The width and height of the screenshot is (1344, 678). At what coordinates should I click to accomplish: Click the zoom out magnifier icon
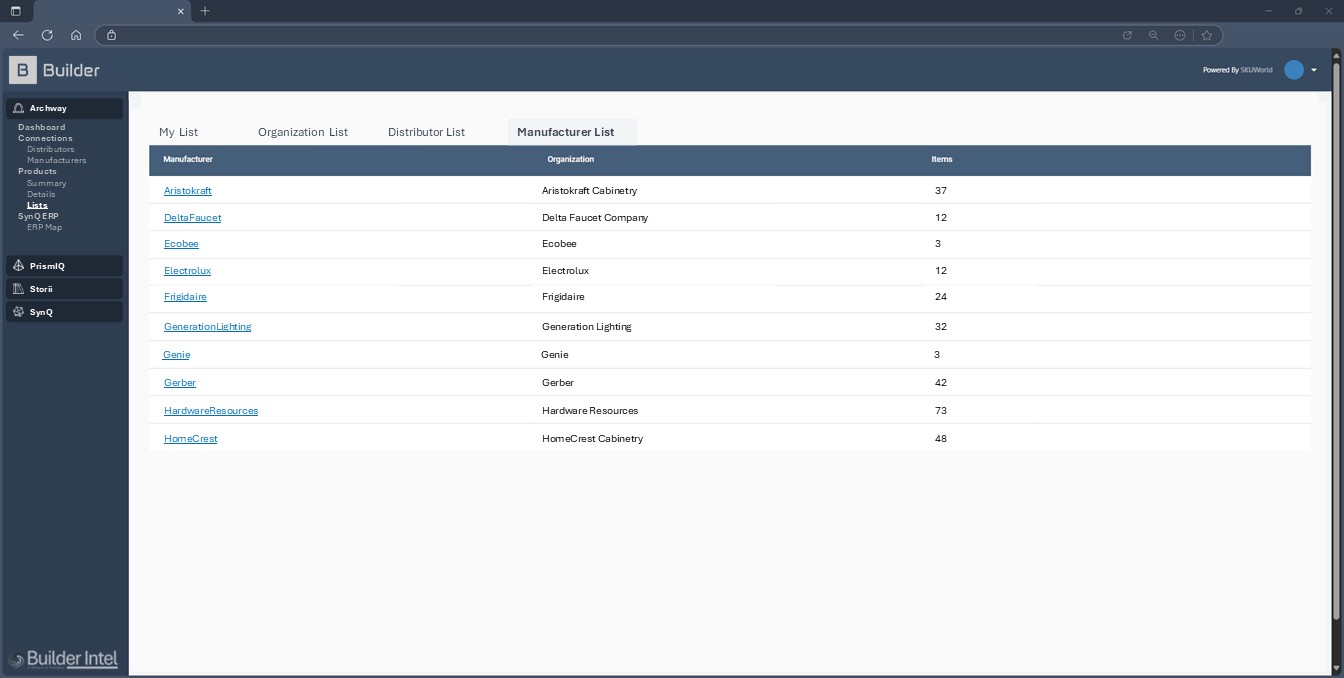point(1153,35)
